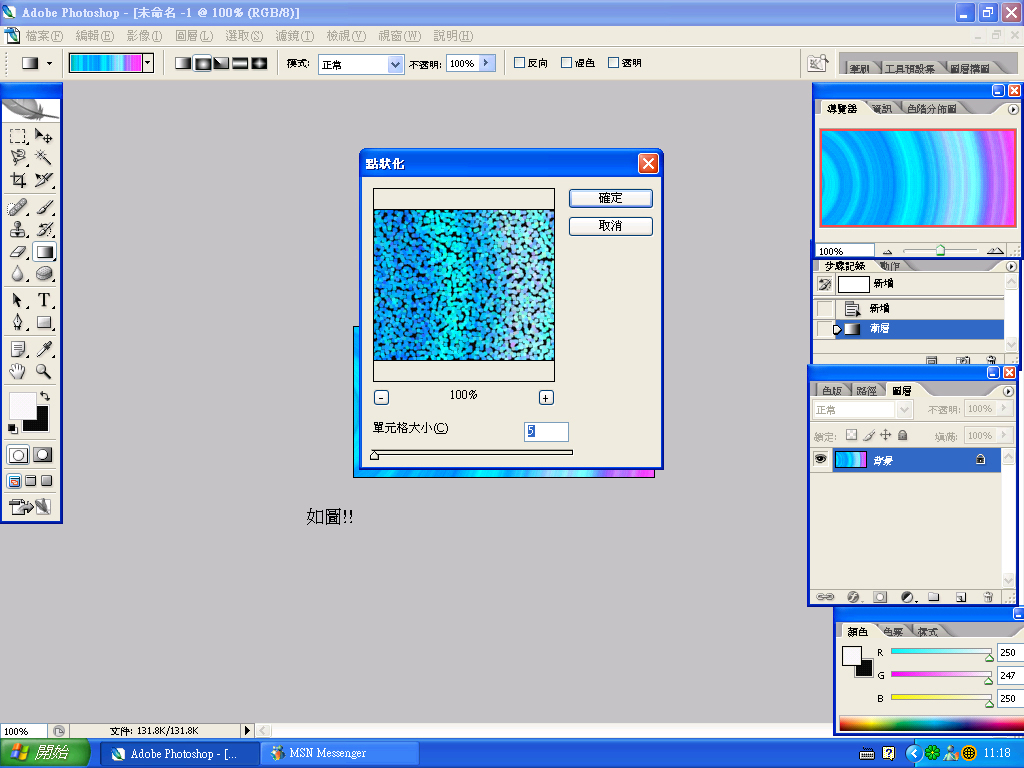Open Layers panel flyout menu
The image size is (1024, 768).
[x=1008, y=391]
